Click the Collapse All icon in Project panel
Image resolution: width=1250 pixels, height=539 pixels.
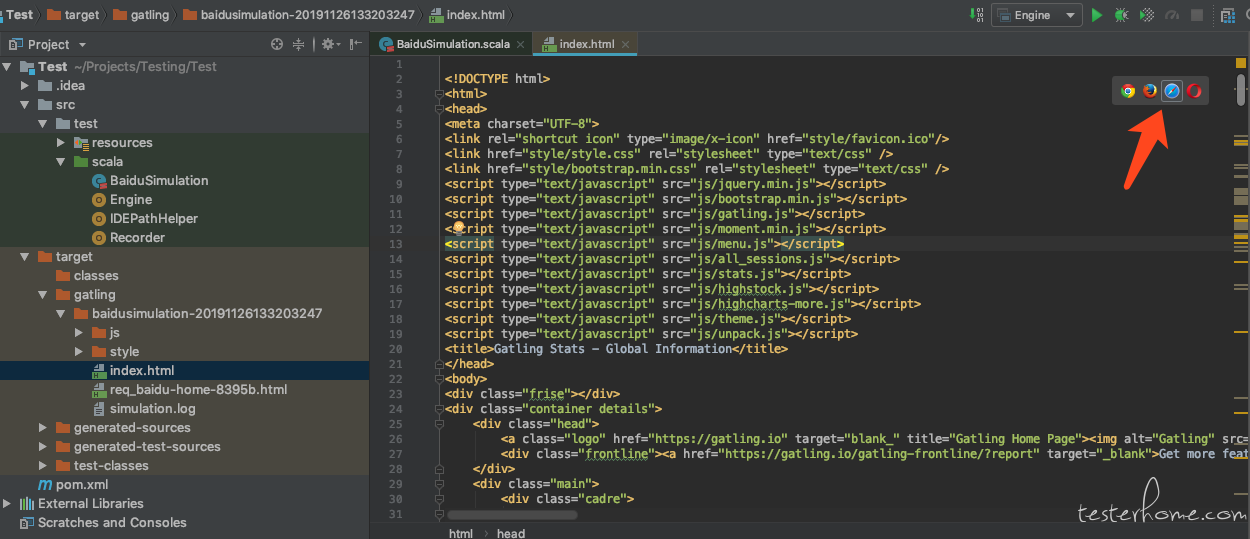click(298, 44)
